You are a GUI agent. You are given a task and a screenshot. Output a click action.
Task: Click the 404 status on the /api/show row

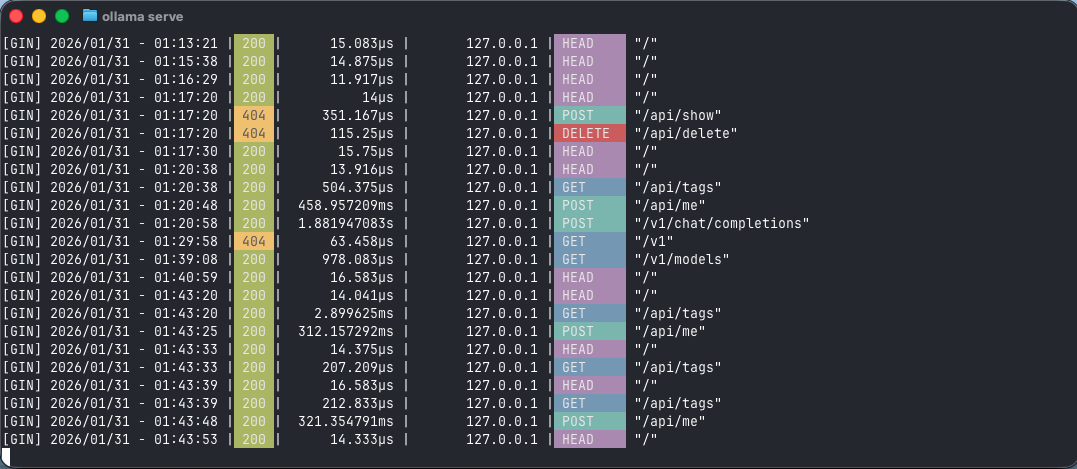click(254, 115)
